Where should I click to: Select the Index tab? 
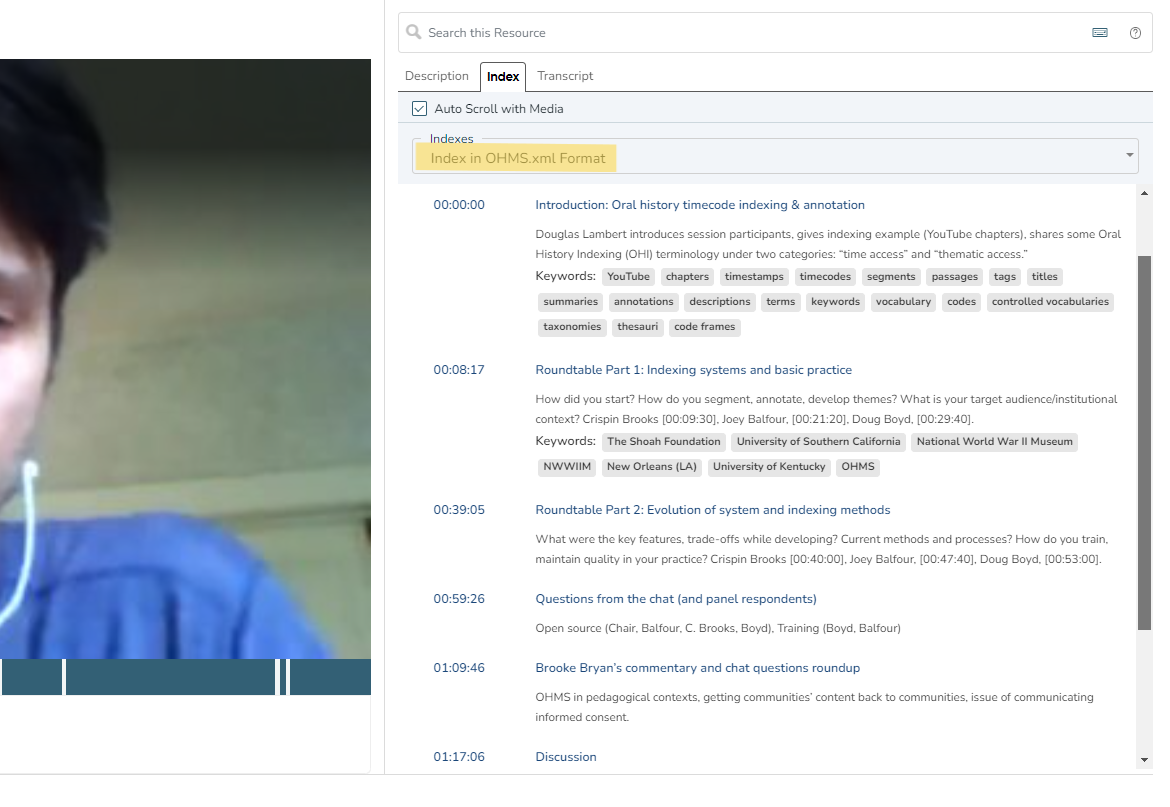[503, 77]
